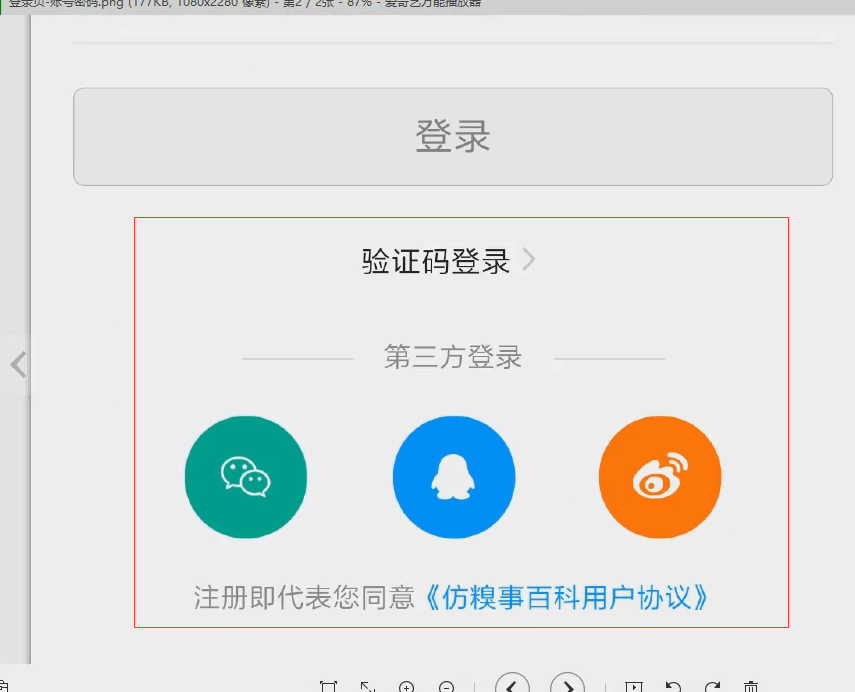Start slideshow with the play-frame icon
The width and height of the screenshot is (855, 692).
(634, 687)
